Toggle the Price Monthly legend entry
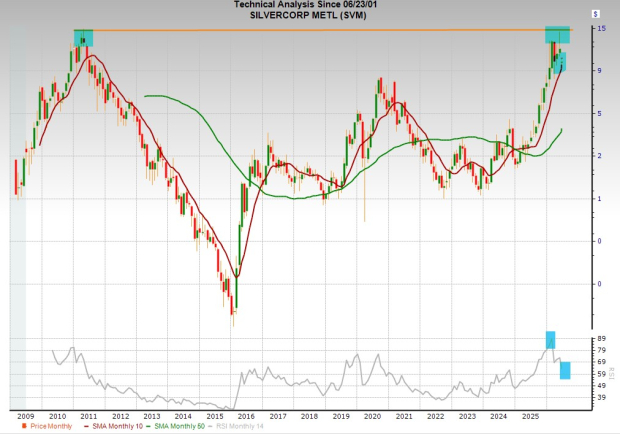Screen dimensions: 620x434 tap(47, 426)
